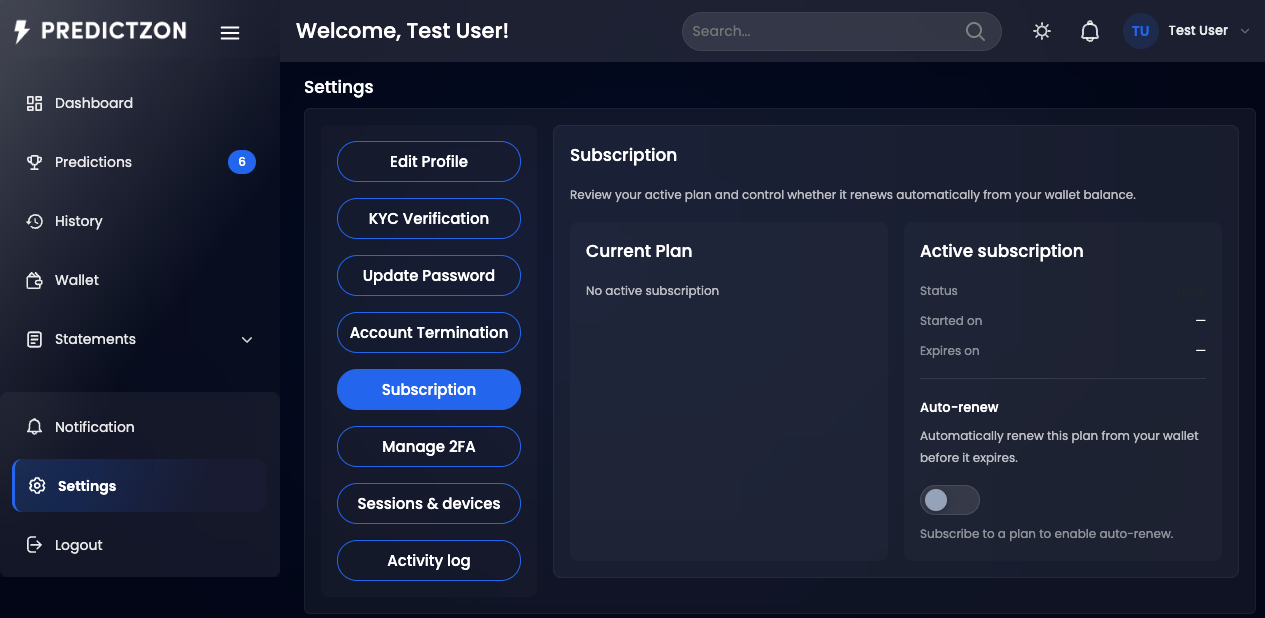
Task: Click the 'Expires on' label
Action: [x=949, y=351]
